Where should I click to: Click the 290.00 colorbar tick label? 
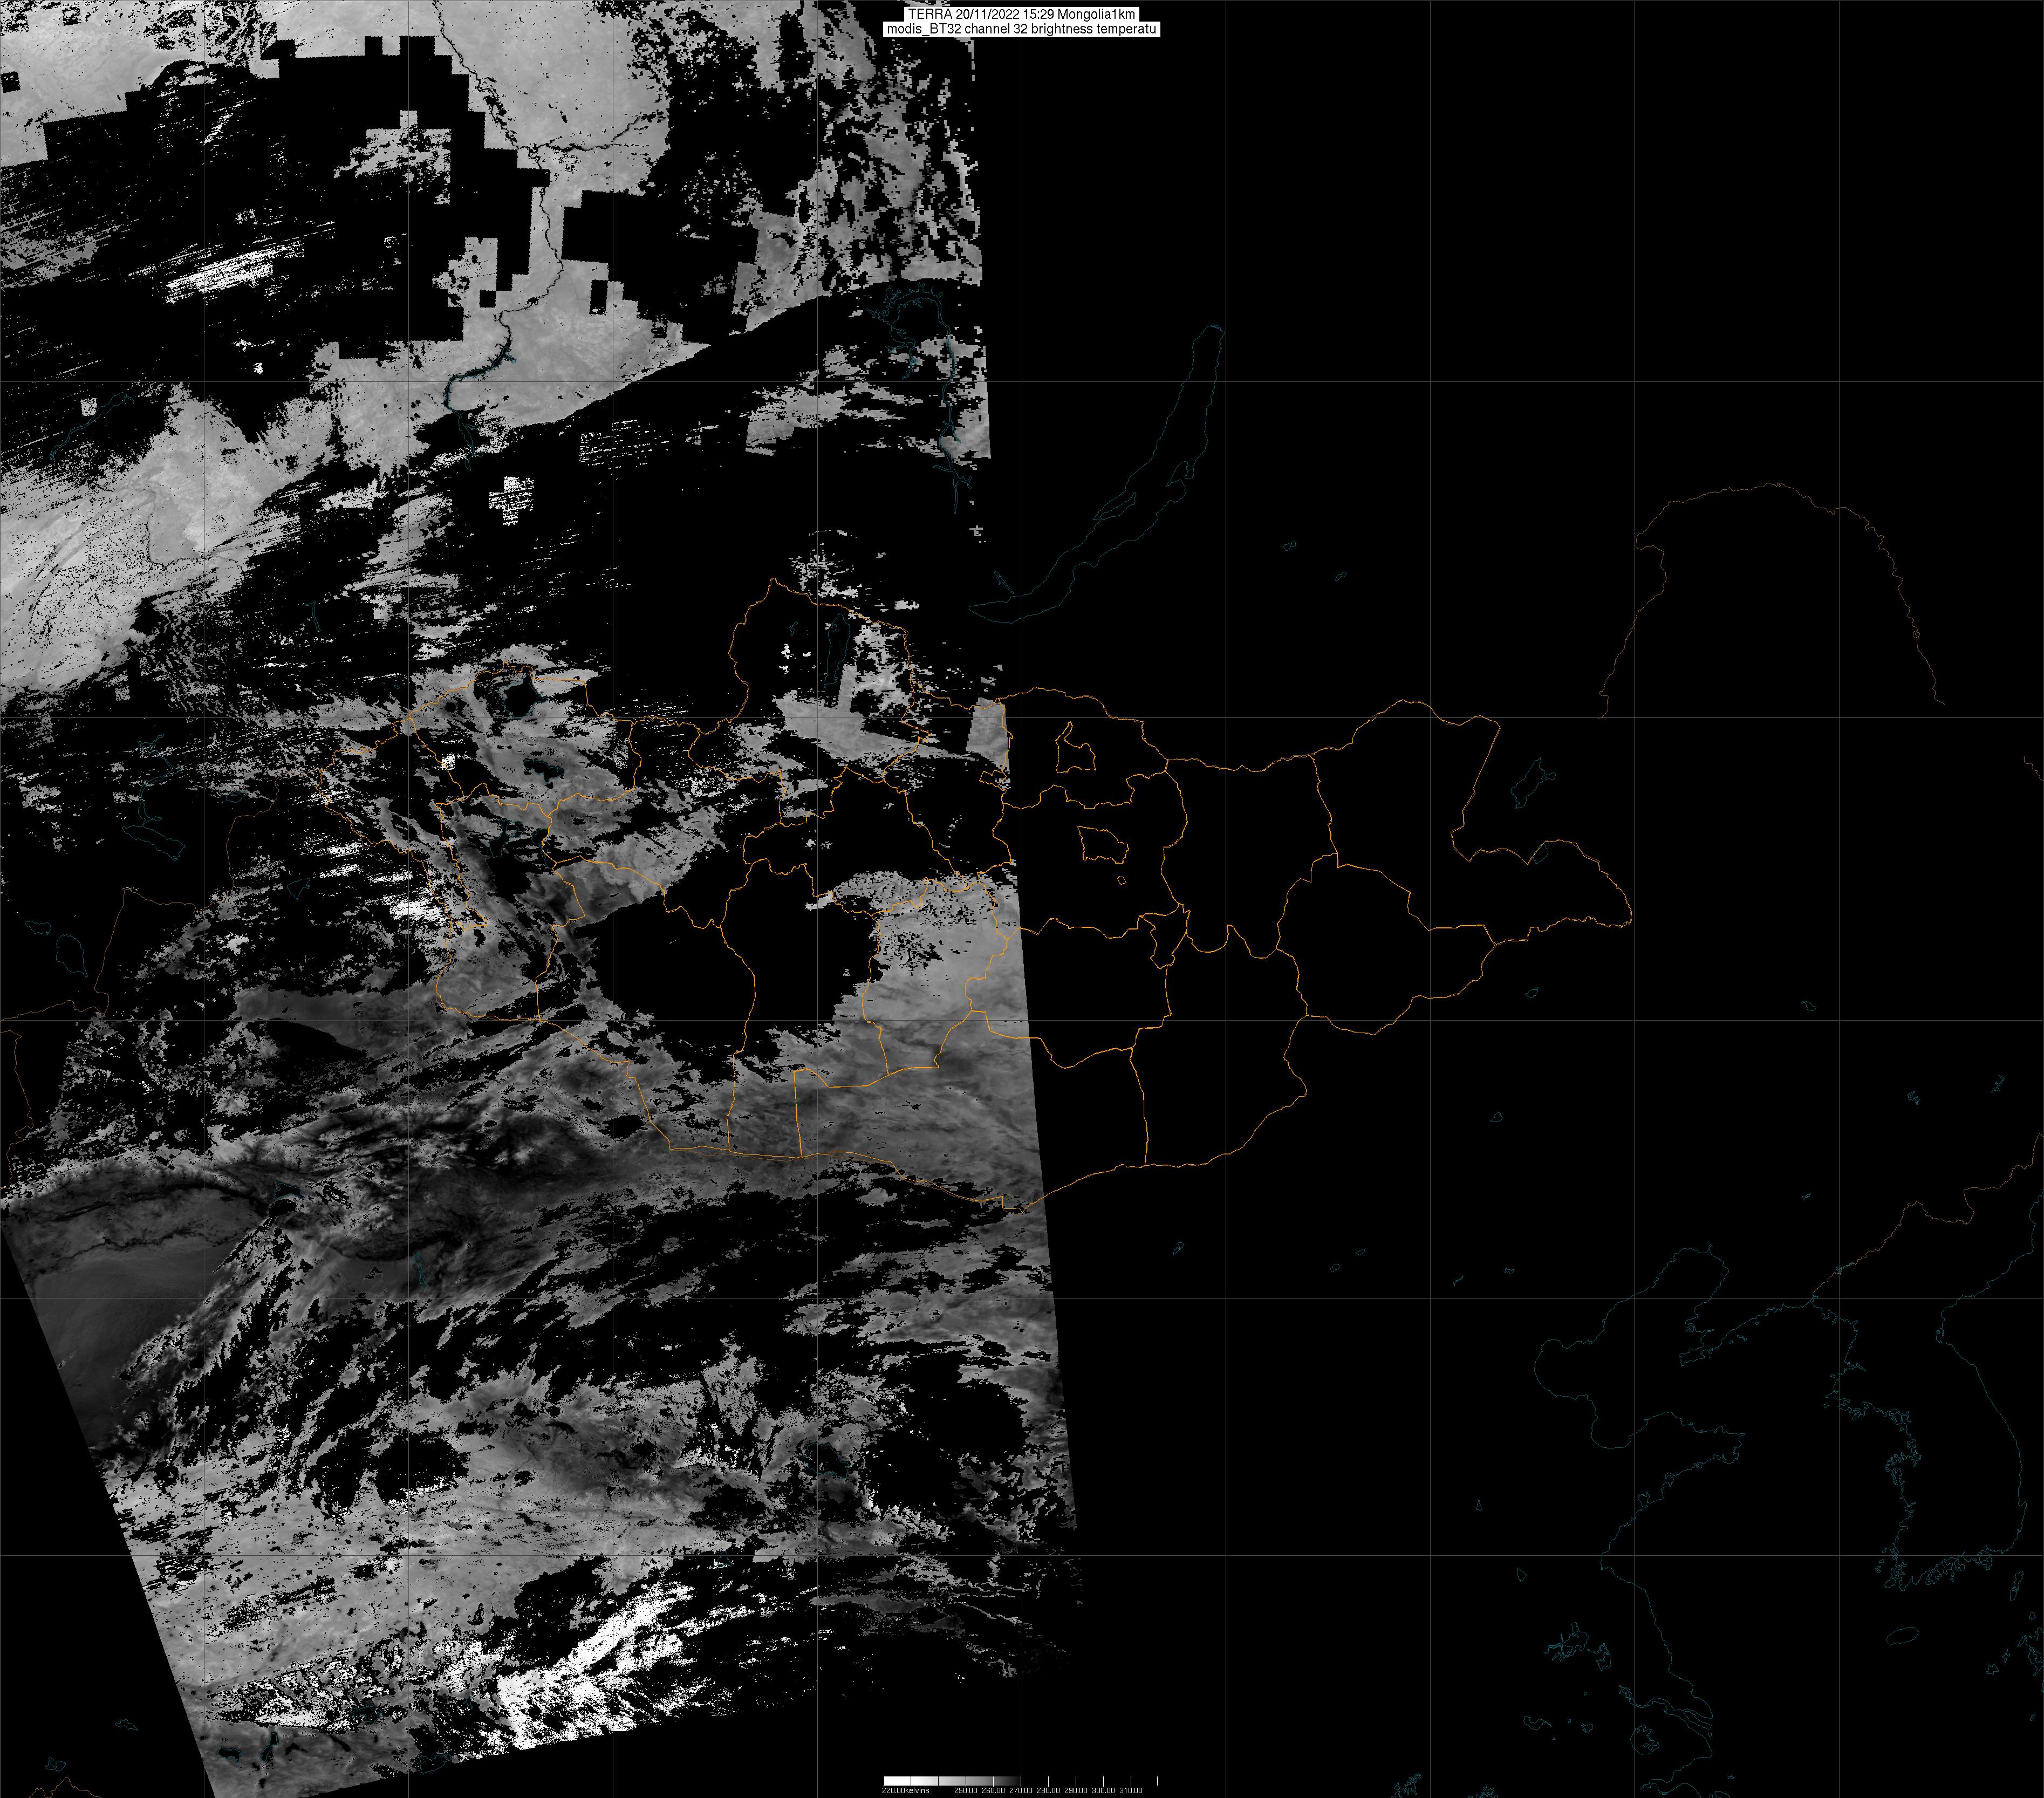[1075, 1790]
